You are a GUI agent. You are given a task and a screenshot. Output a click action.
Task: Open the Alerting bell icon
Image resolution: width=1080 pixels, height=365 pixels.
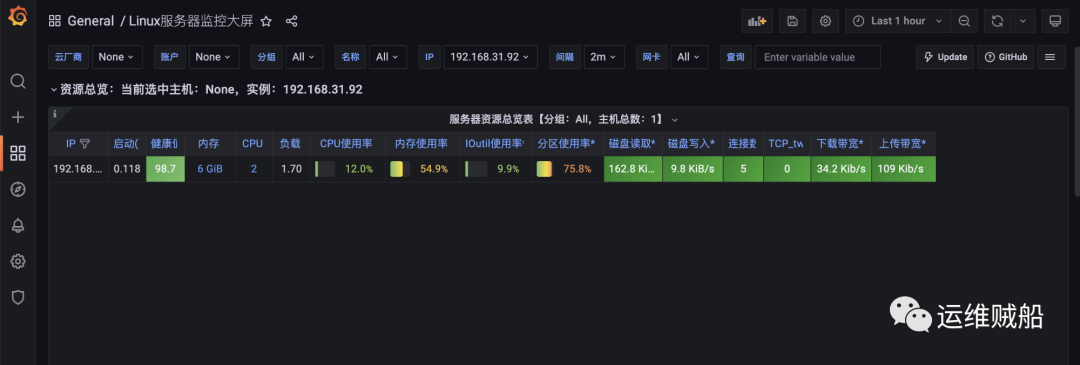click(18, 225)
